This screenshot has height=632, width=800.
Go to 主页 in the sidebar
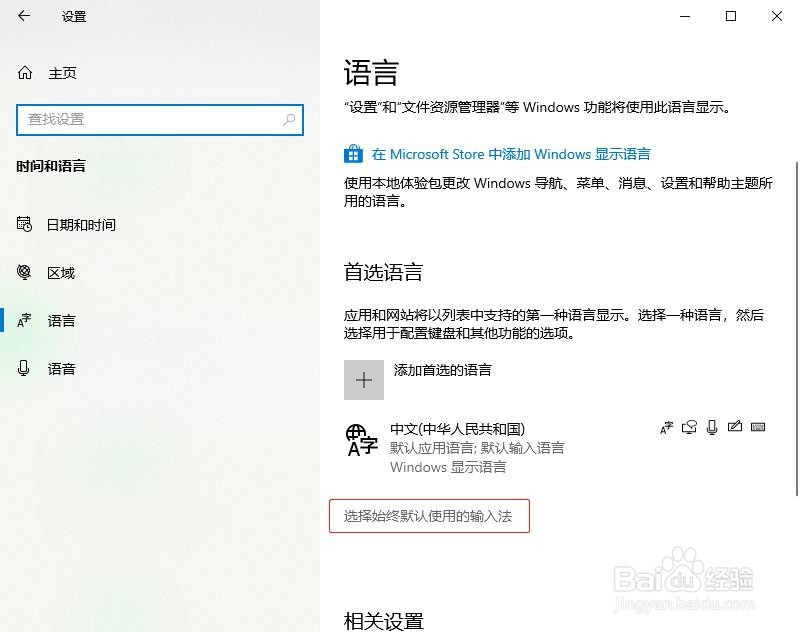point(62,73)
